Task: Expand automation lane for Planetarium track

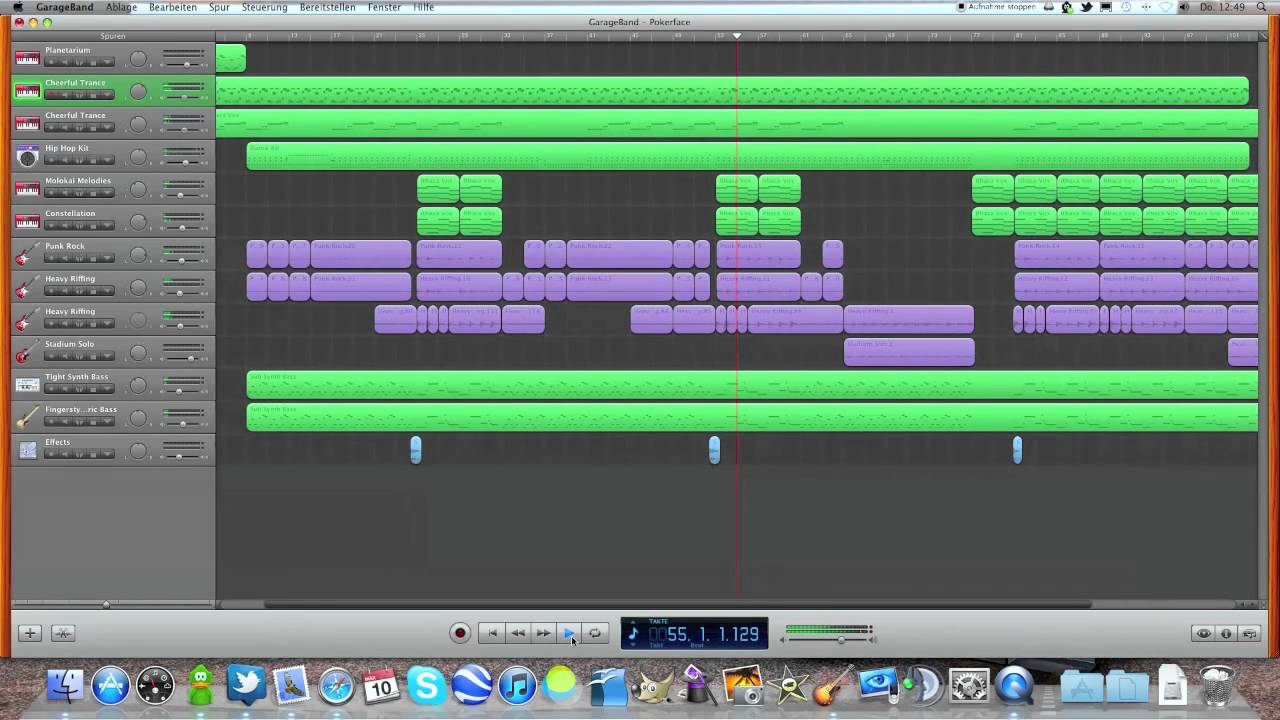Action: coord(107,62)
